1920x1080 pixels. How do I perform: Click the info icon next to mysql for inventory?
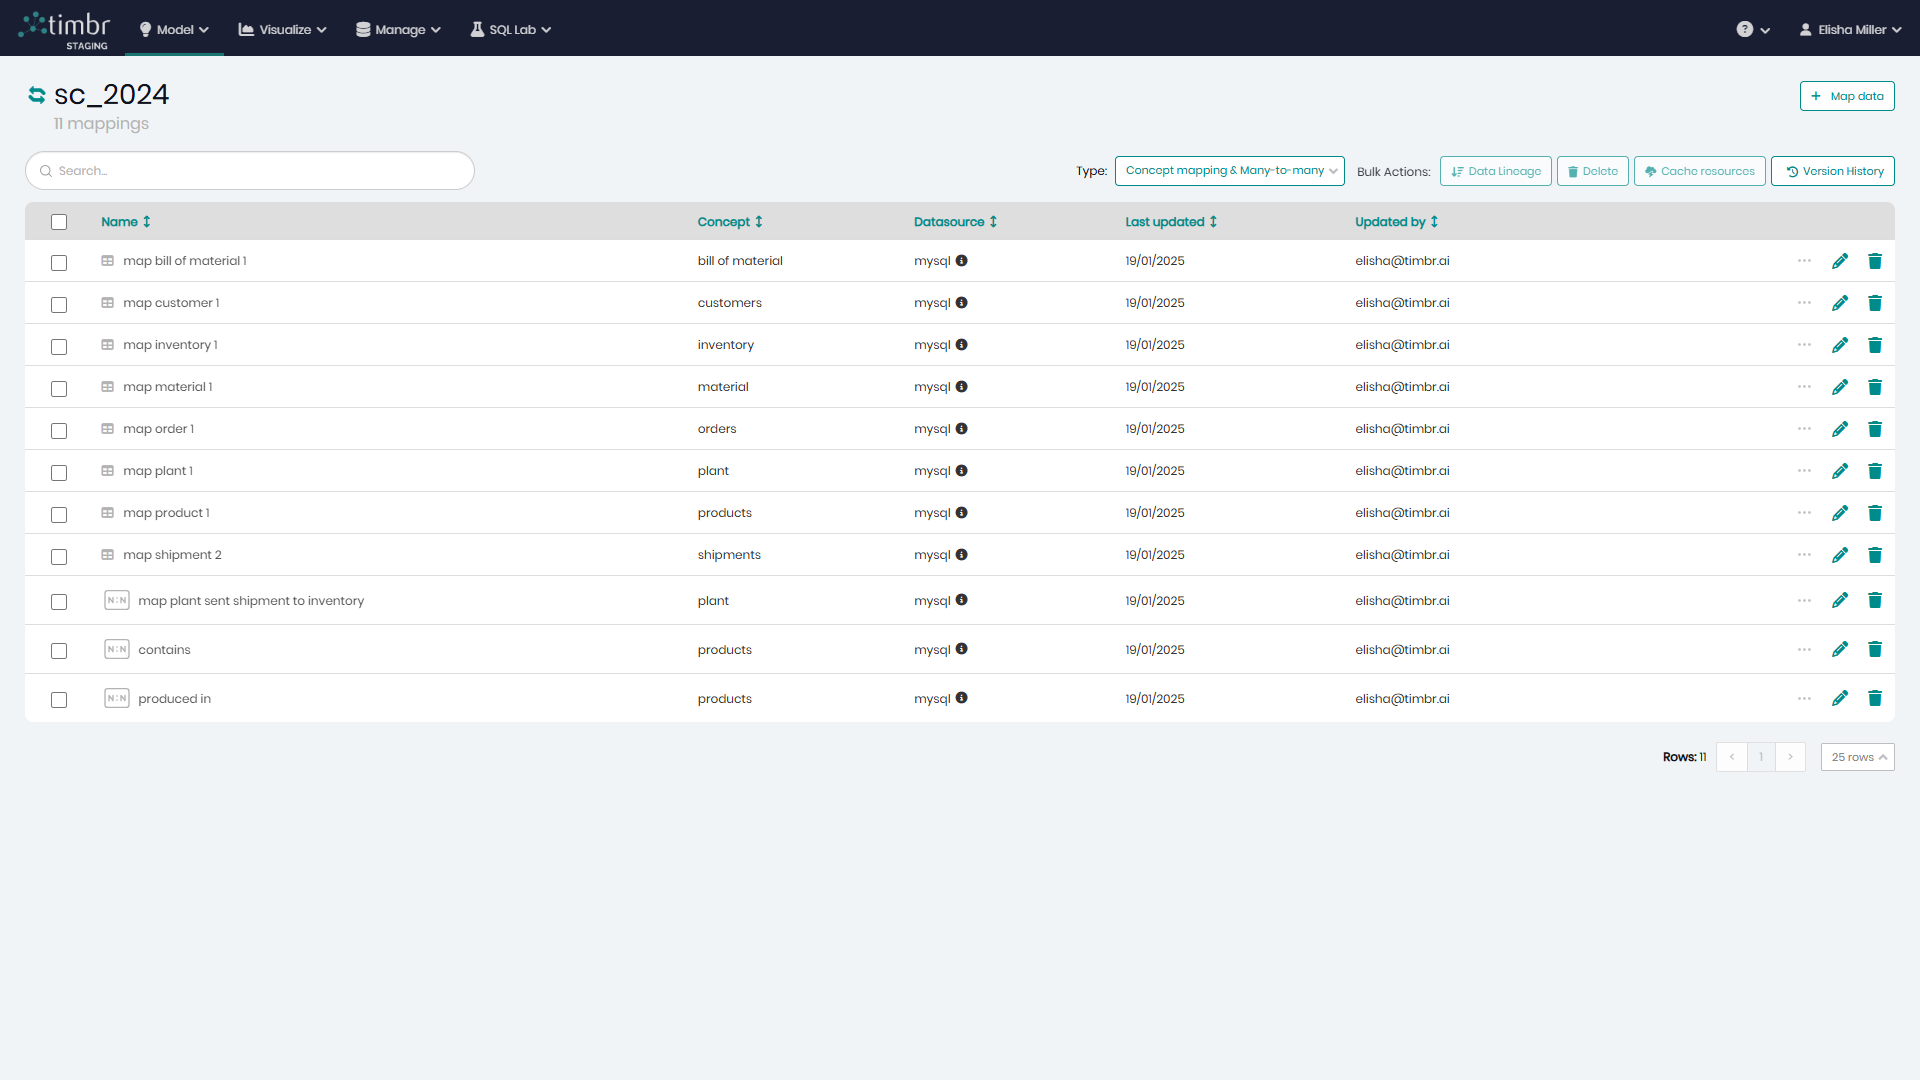click(x=961, y=344)
